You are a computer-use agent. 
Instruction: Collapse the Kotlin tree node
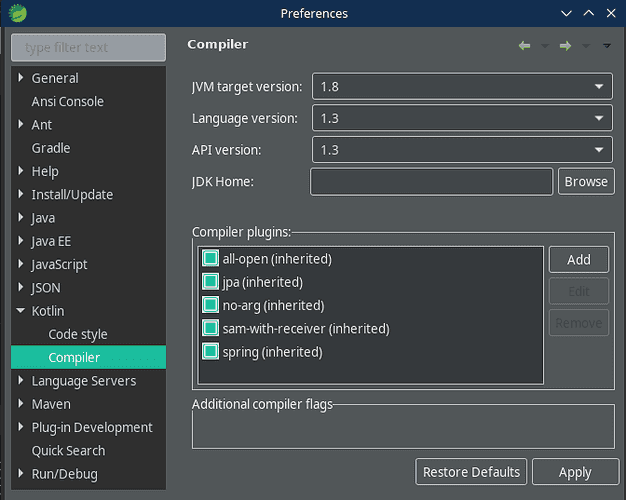tap(22, 311)
